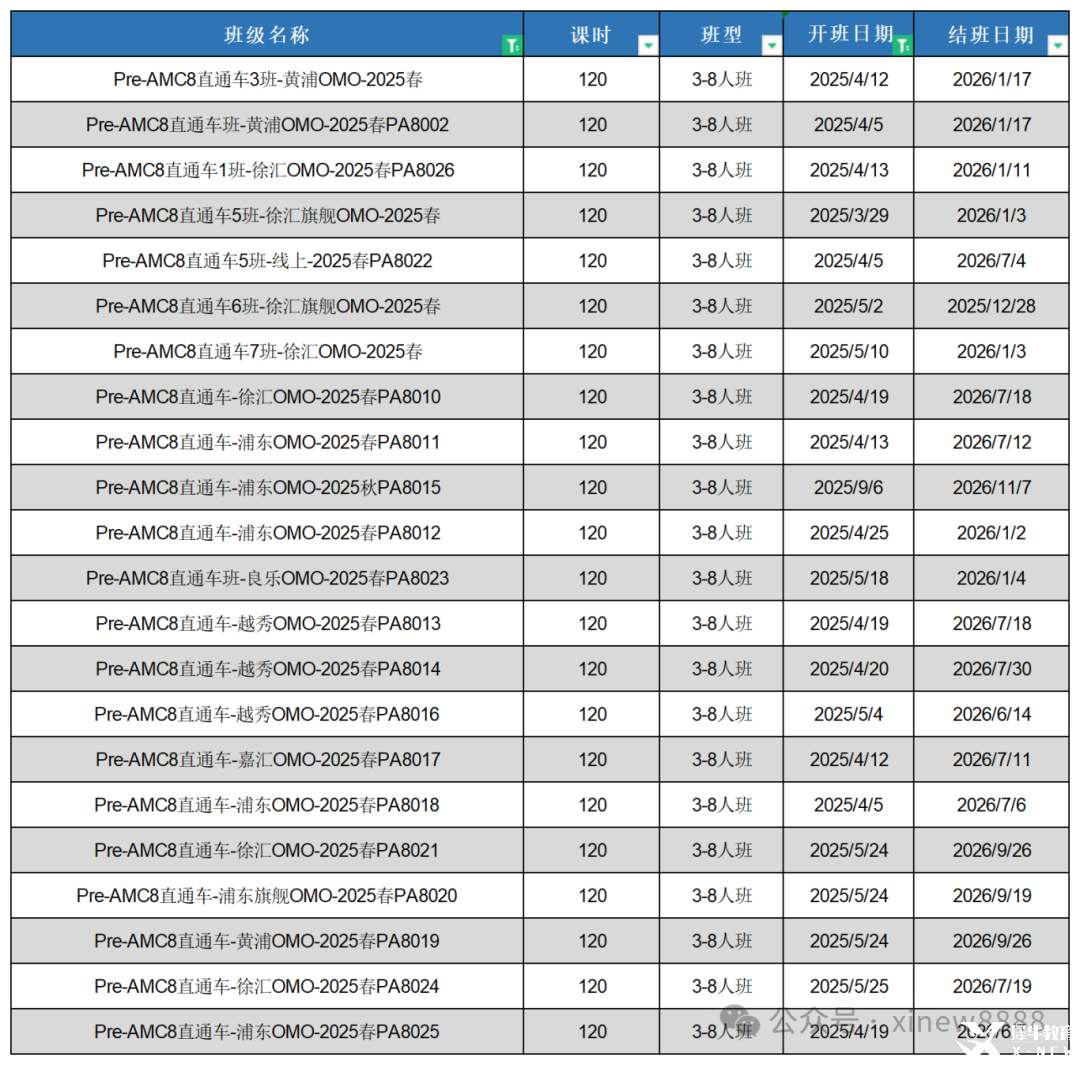Click end date 2025/12/28
The height and width of the screenshot is (1065, 1080).
[991, 306]
